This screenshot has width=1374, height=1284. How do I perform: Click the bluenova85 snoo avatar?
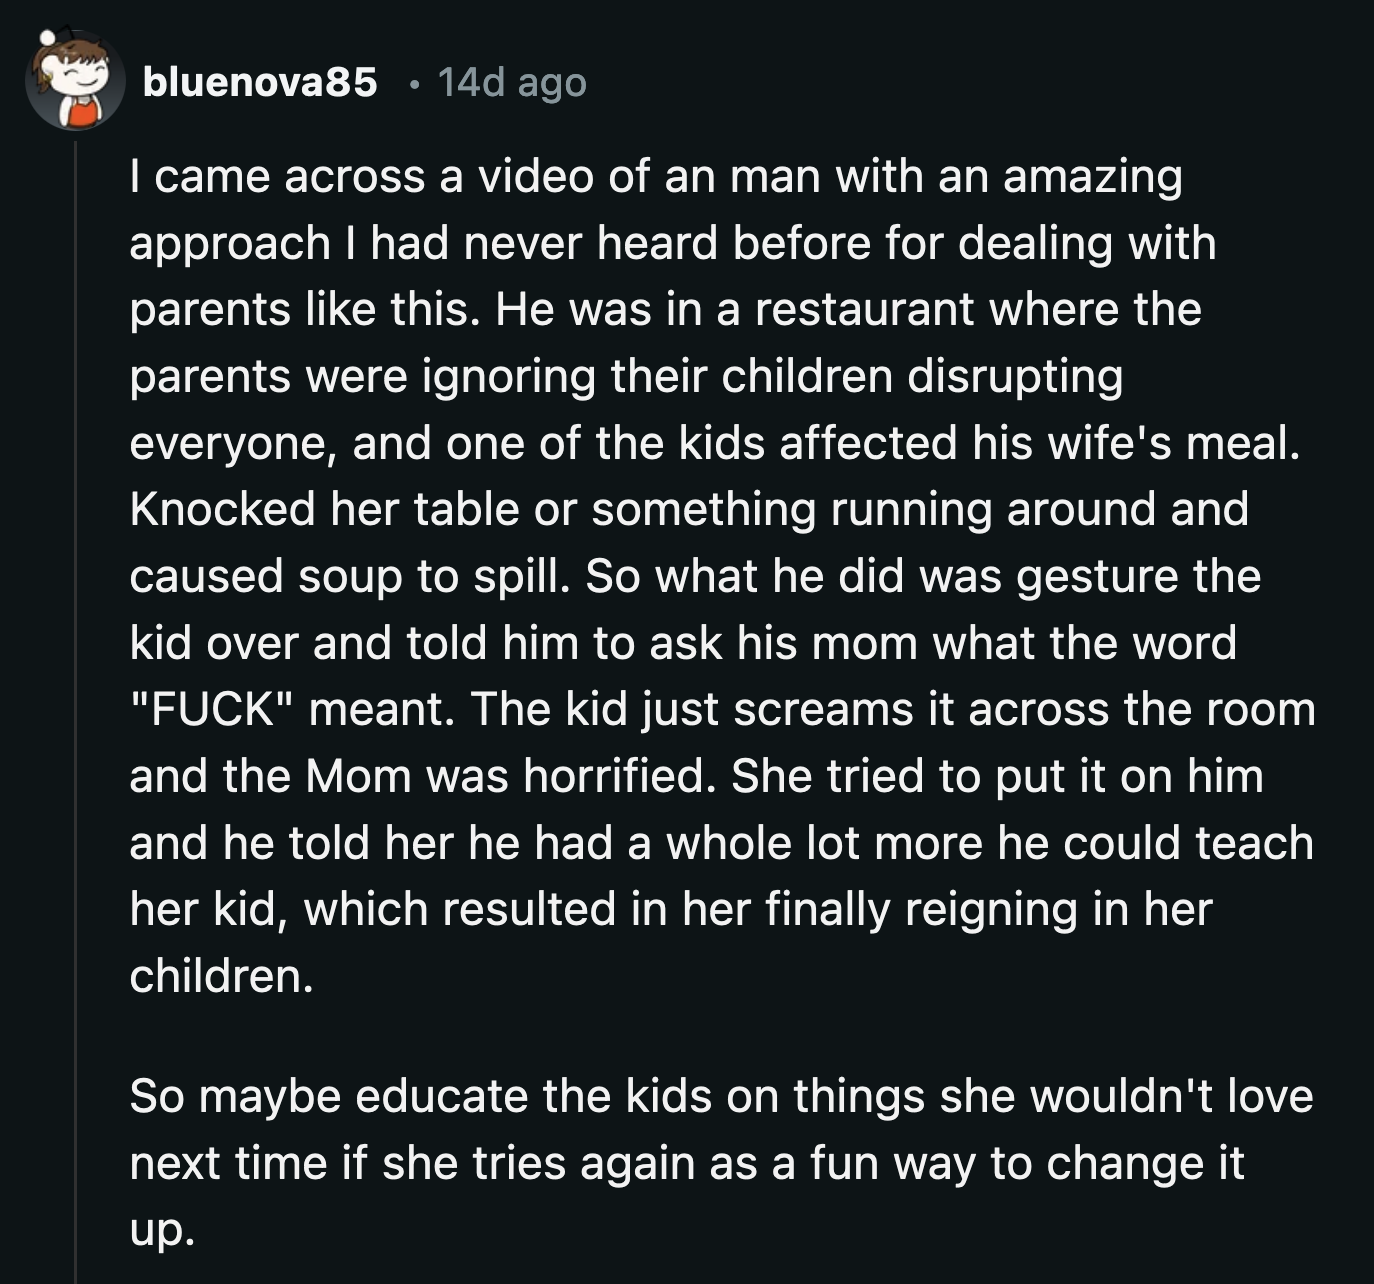coord(74,82)
